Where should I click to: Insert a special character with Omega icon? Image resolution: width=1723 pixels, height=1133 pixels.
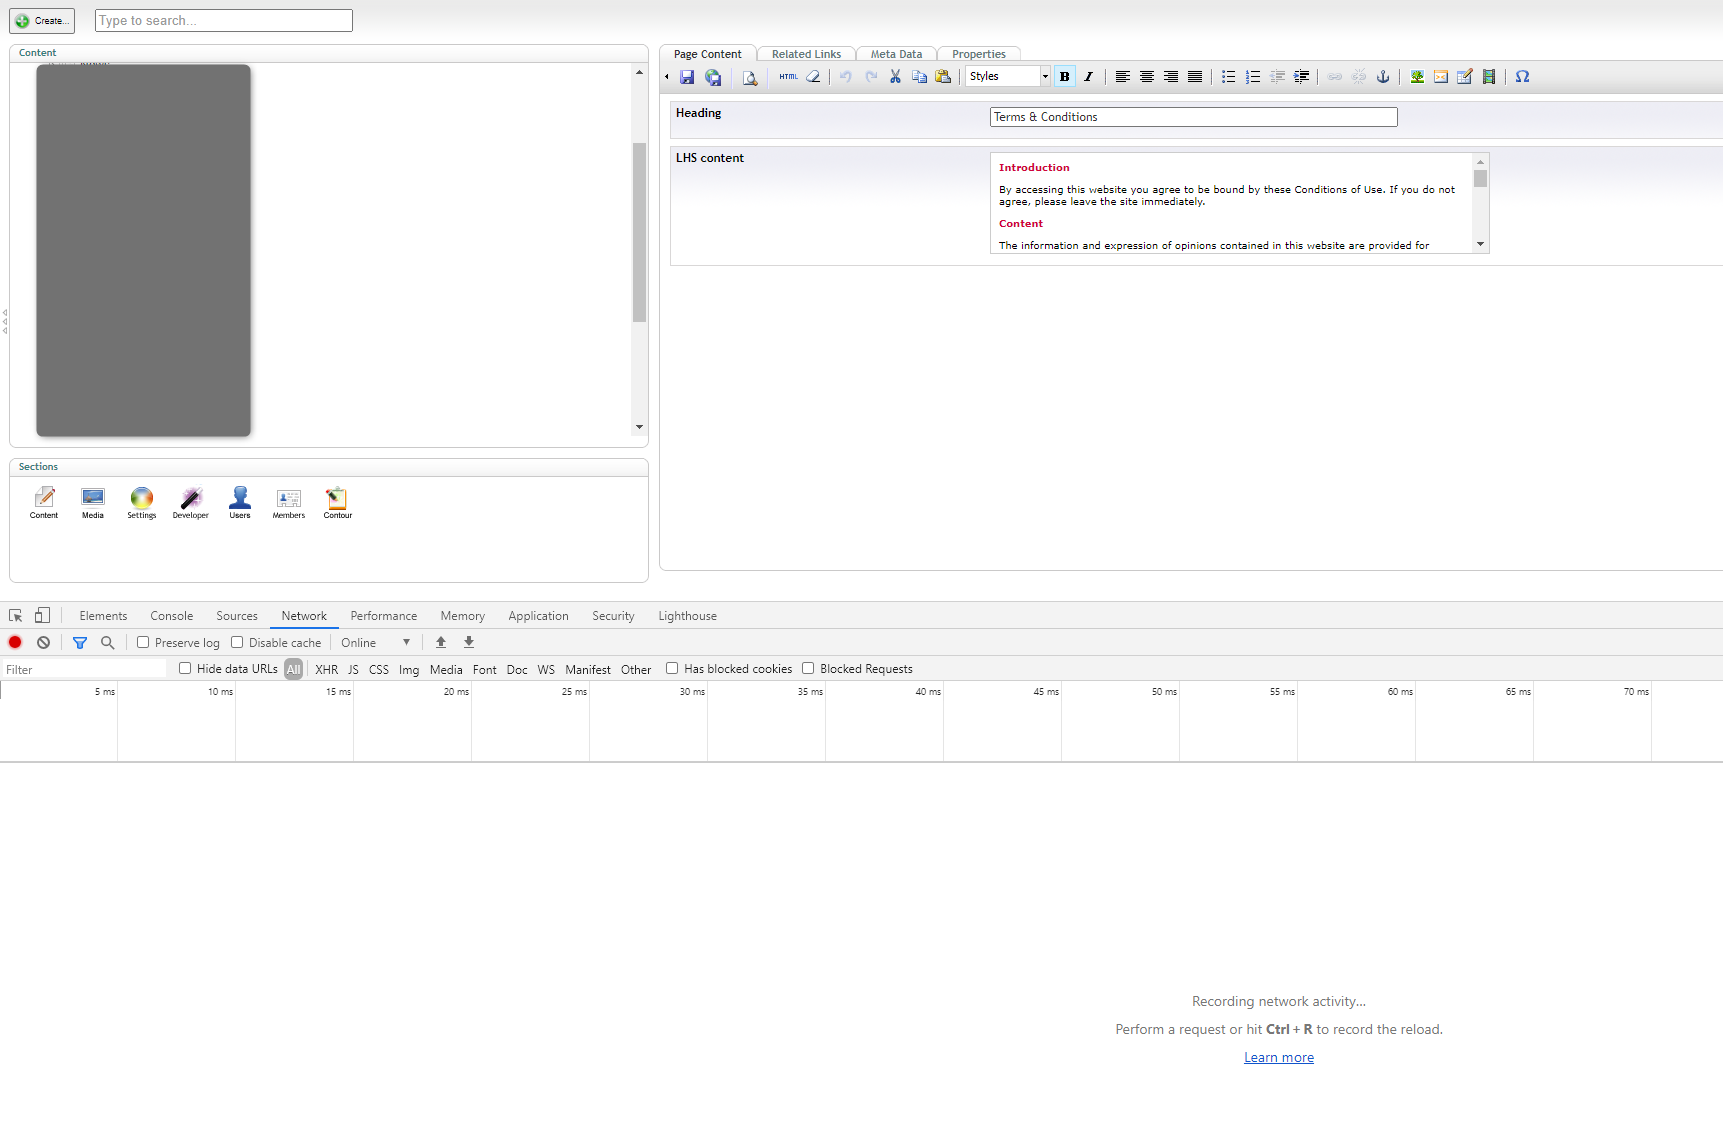pyautogui.click(x=1522, y=77)
